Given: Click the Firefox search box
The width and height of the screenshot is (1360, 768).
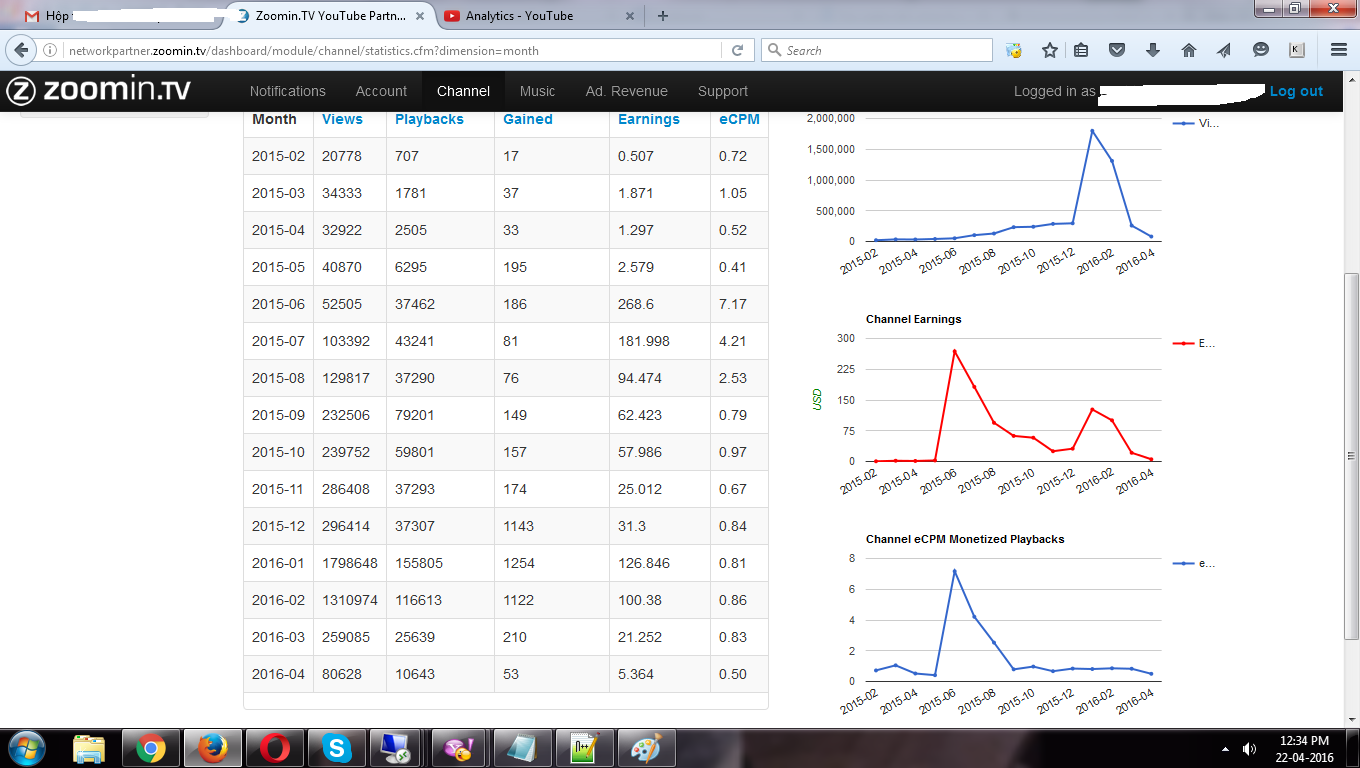Looking at the screenshot, I should (876, 50).
